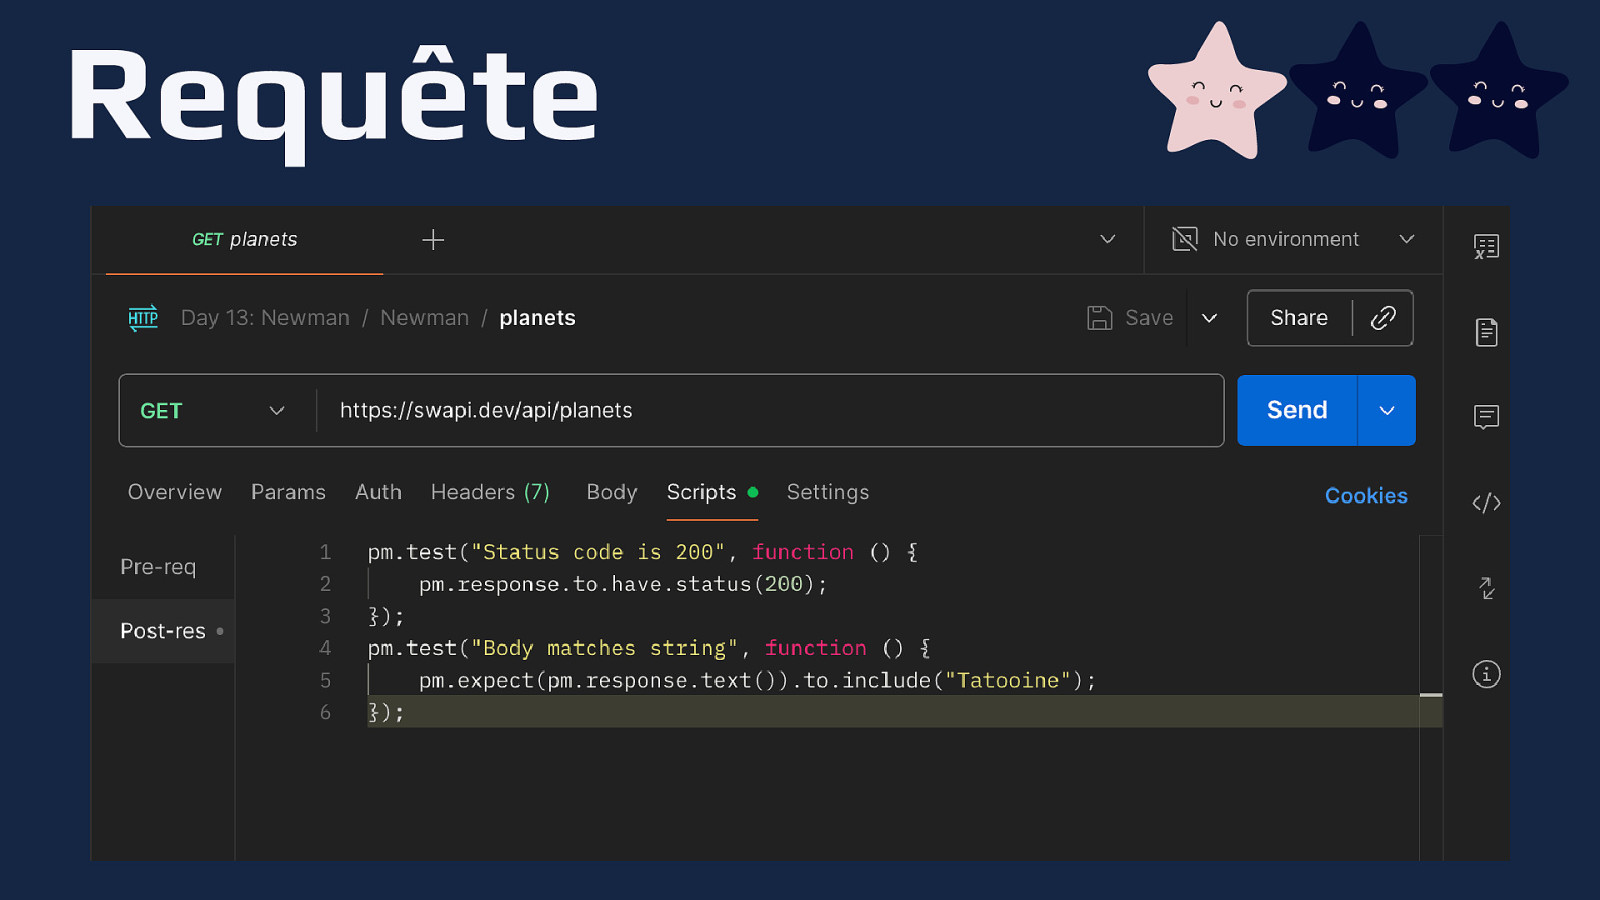Expand the GET method dropdown

coord(276,411)
